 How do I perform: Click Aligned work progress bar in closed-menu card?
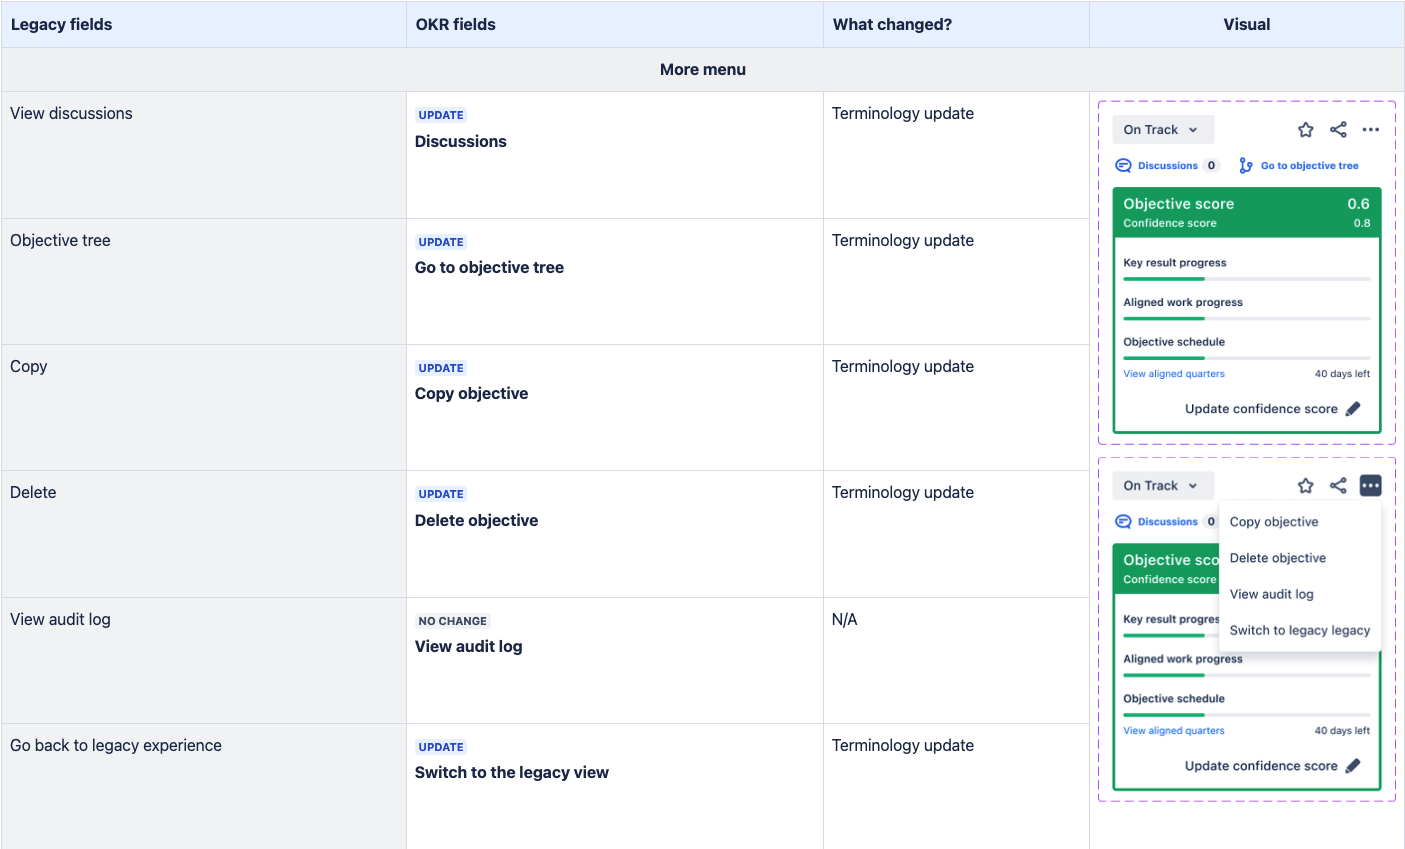(1247, 319)
